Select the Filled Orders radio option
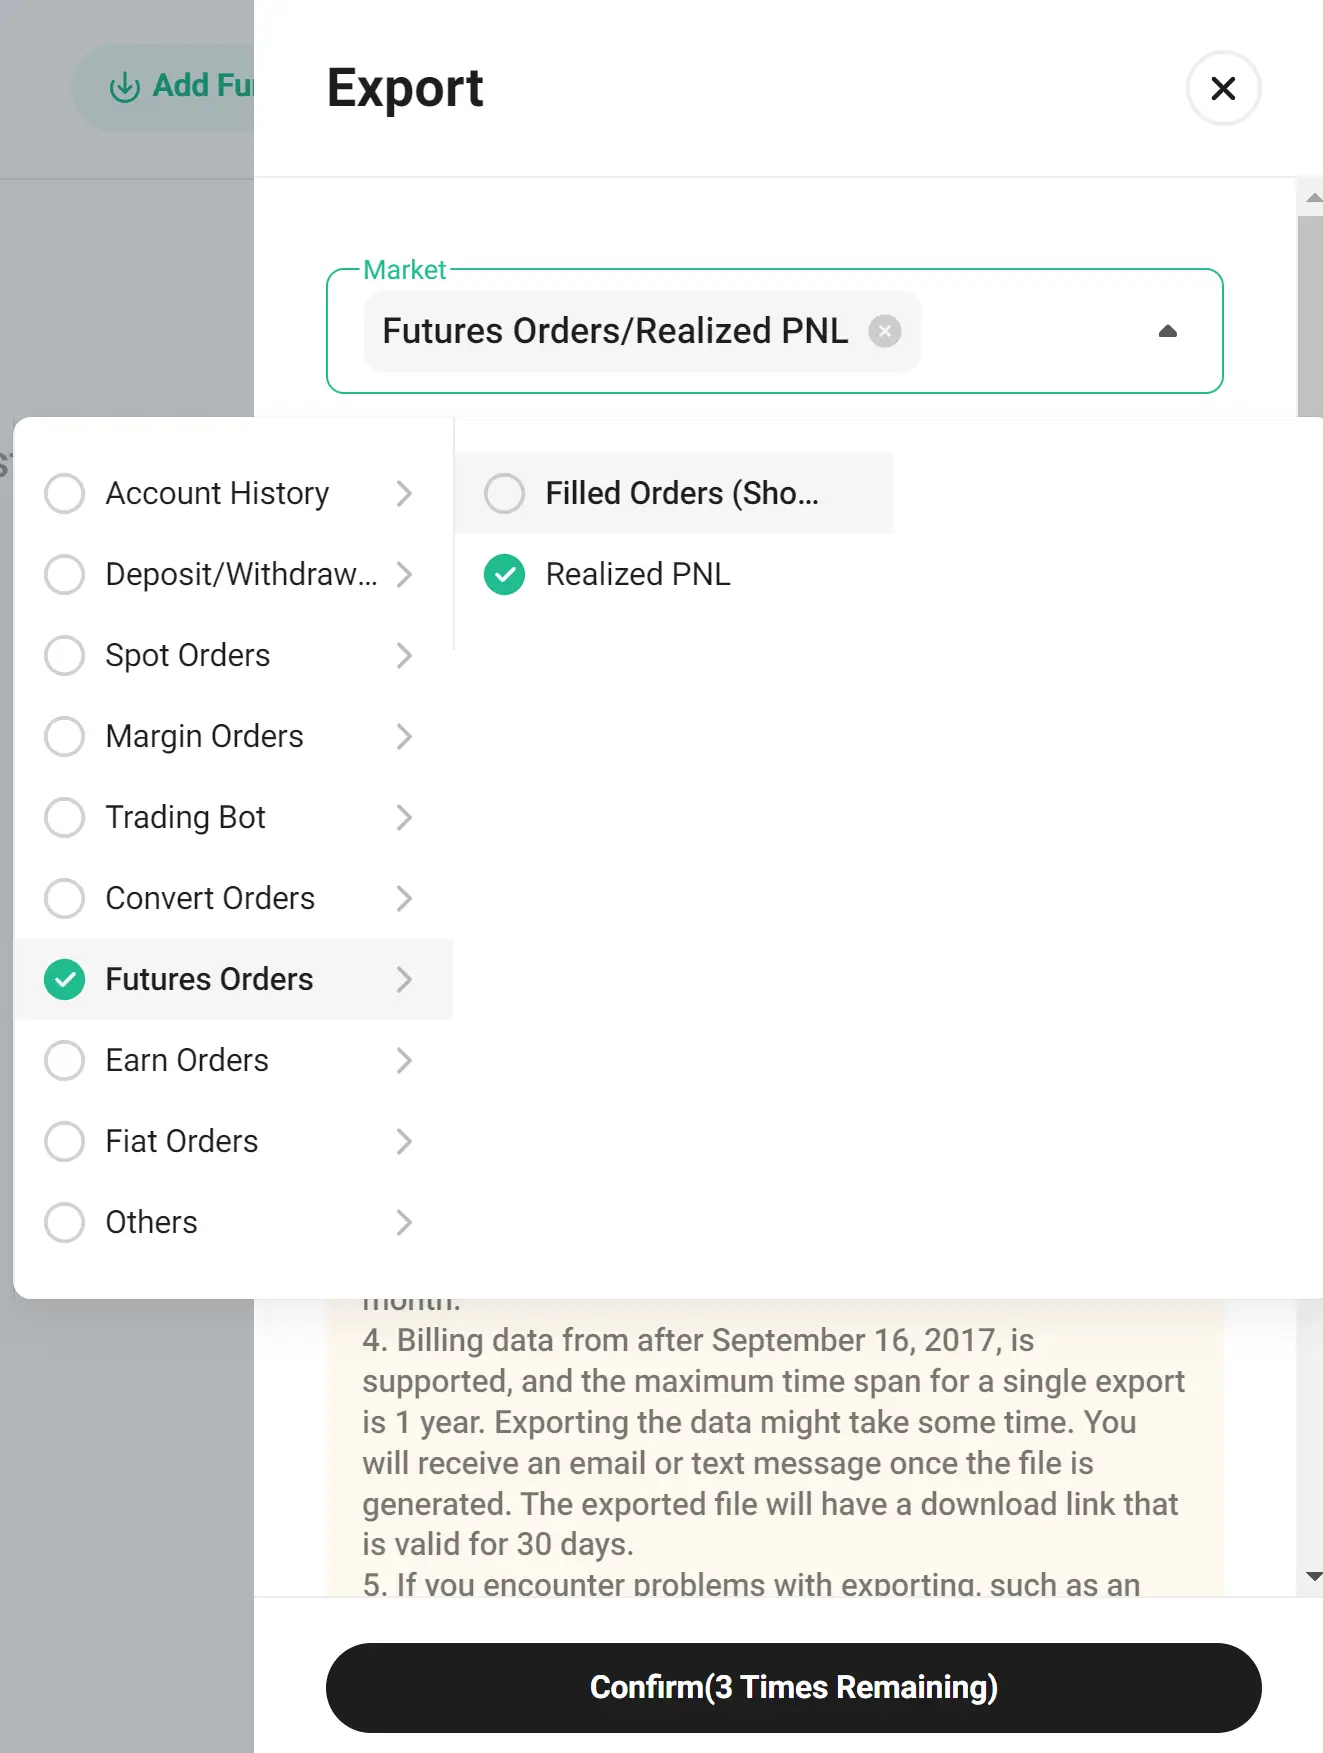1323x1753 pixels. coord(504,493)
